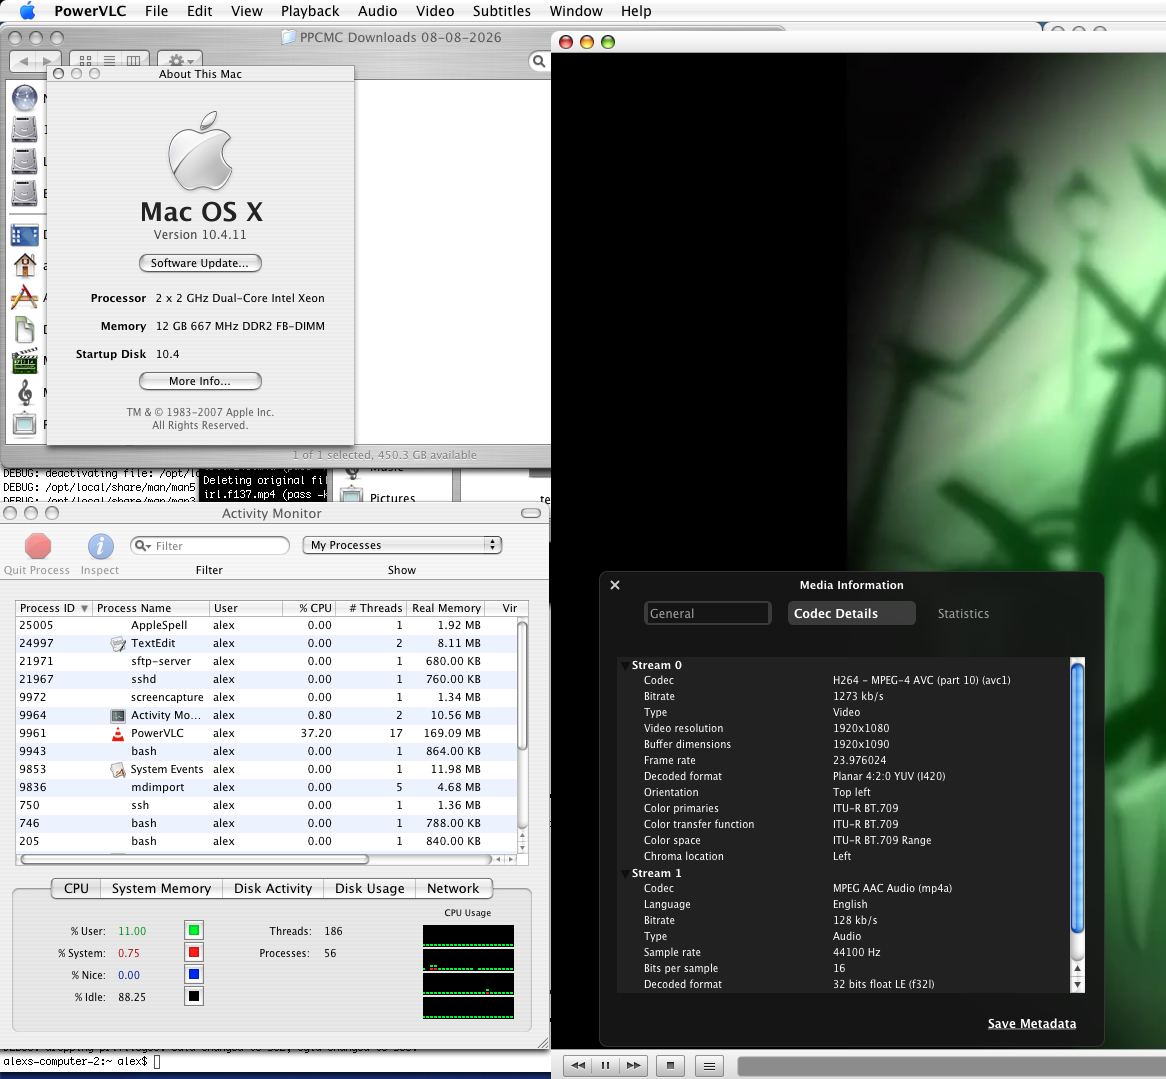This screenshot has width=1166, height=1079.
Task: Select the Network globe in Finder sidebar
Action: [x=25, y=97]
